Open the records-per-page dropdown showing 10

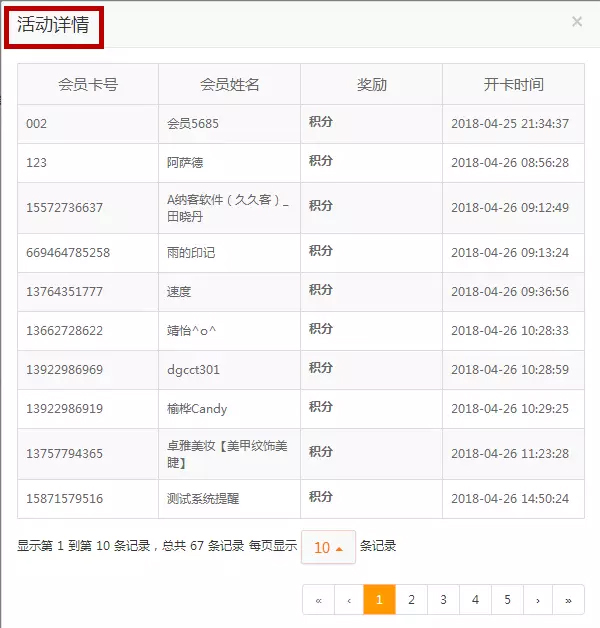coord(328,547)
